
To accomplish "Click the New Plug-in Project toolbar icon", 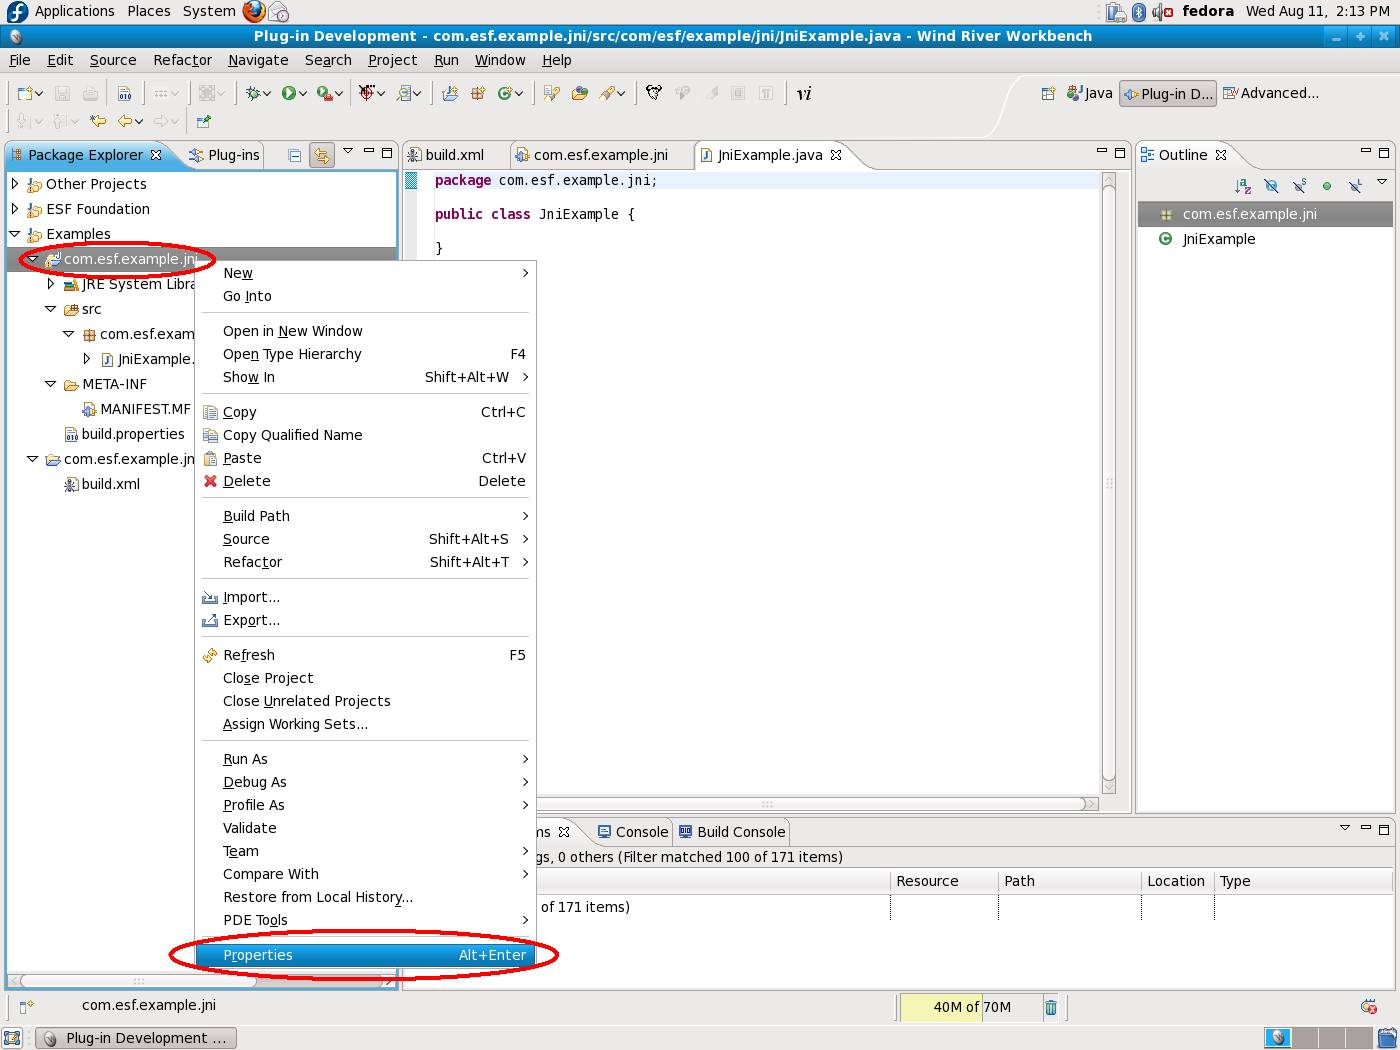I will pyautogui.click(x=450, y=93).
